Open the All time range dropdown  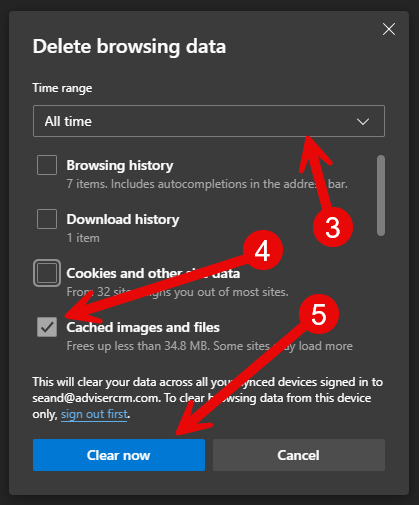coord(209,121)
